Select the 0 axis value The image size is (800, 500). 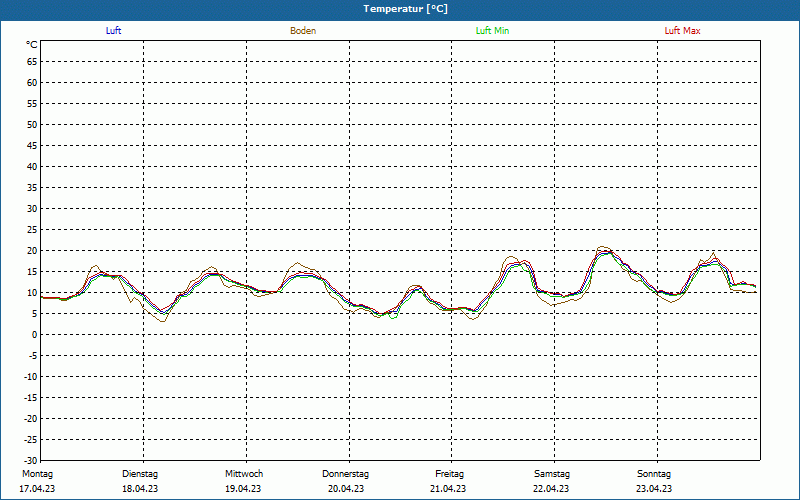(35, 335)
